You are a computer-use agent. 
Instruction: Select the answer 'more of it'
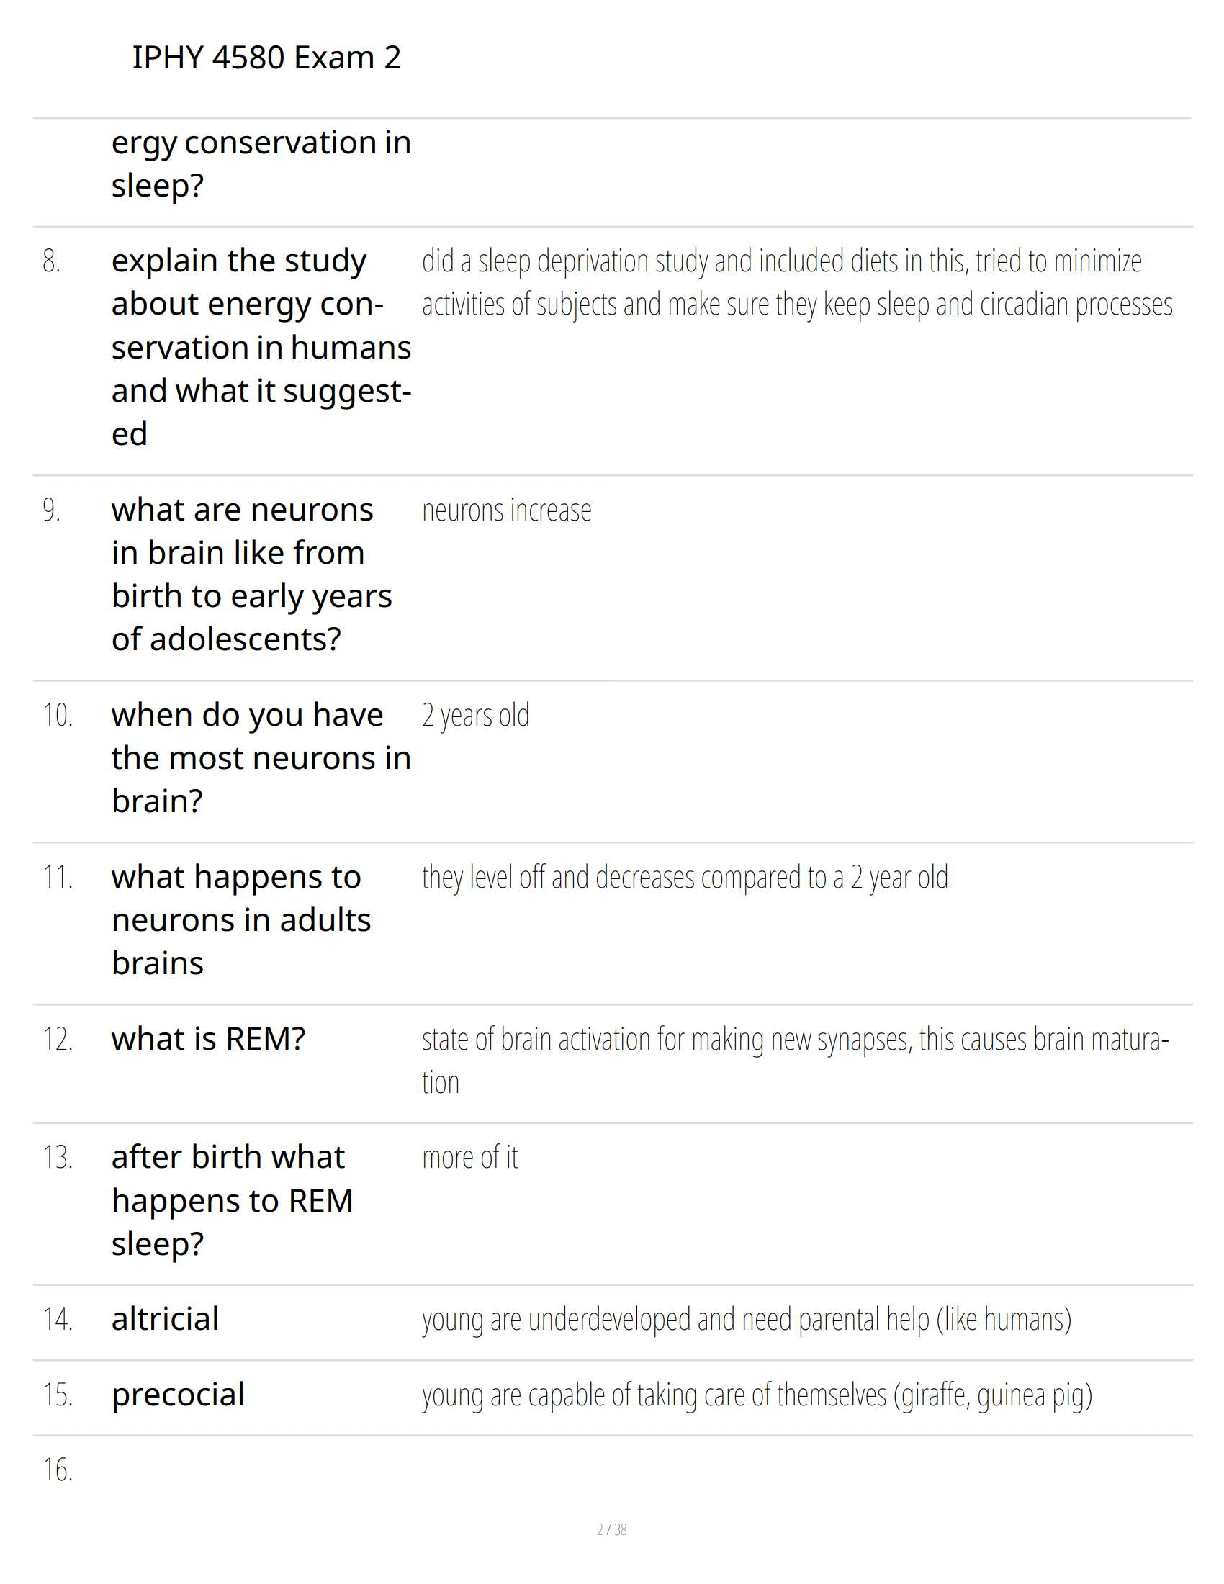(x=470, y=1158)
